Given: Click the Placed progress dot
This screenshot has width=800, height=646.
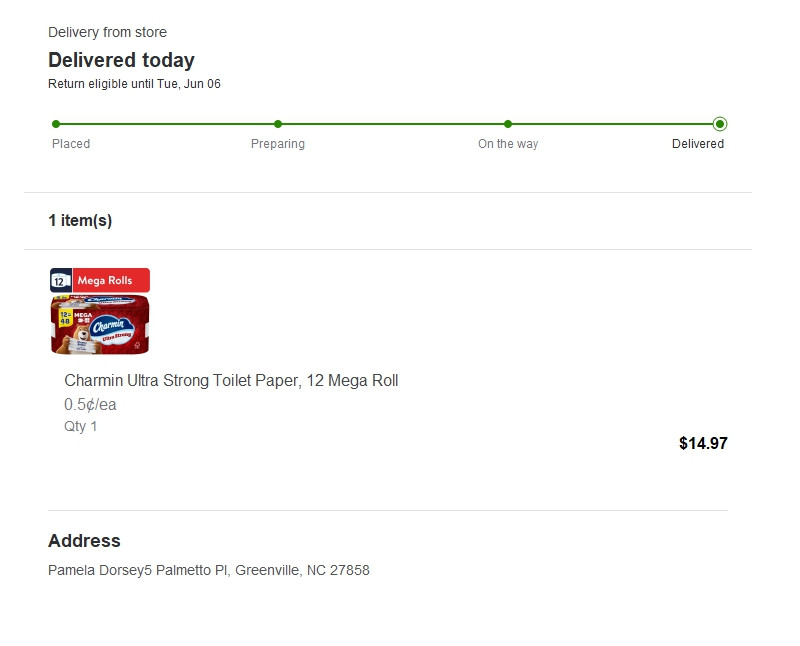Looking at the screenshot, I should pos(56,124).
